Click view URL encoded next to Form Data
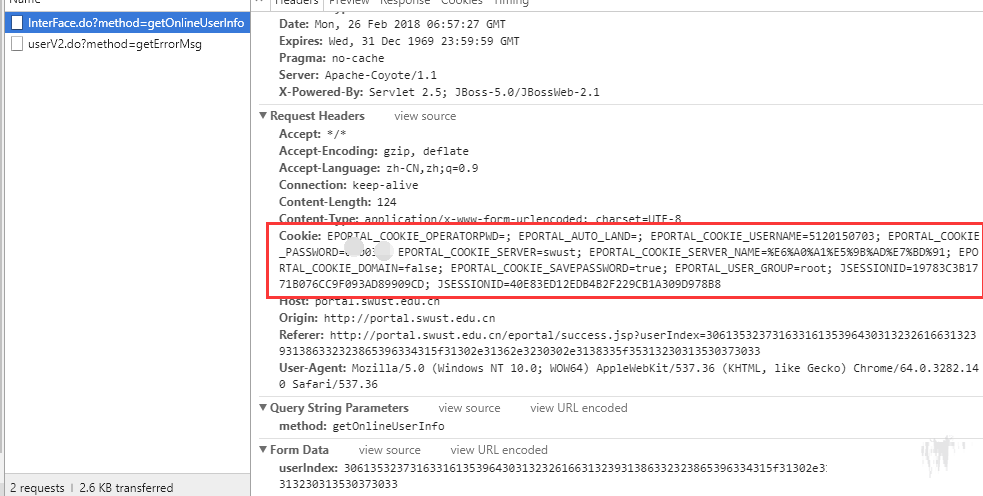Viewport: 983px width, 496px height. [x=499, y=450]
